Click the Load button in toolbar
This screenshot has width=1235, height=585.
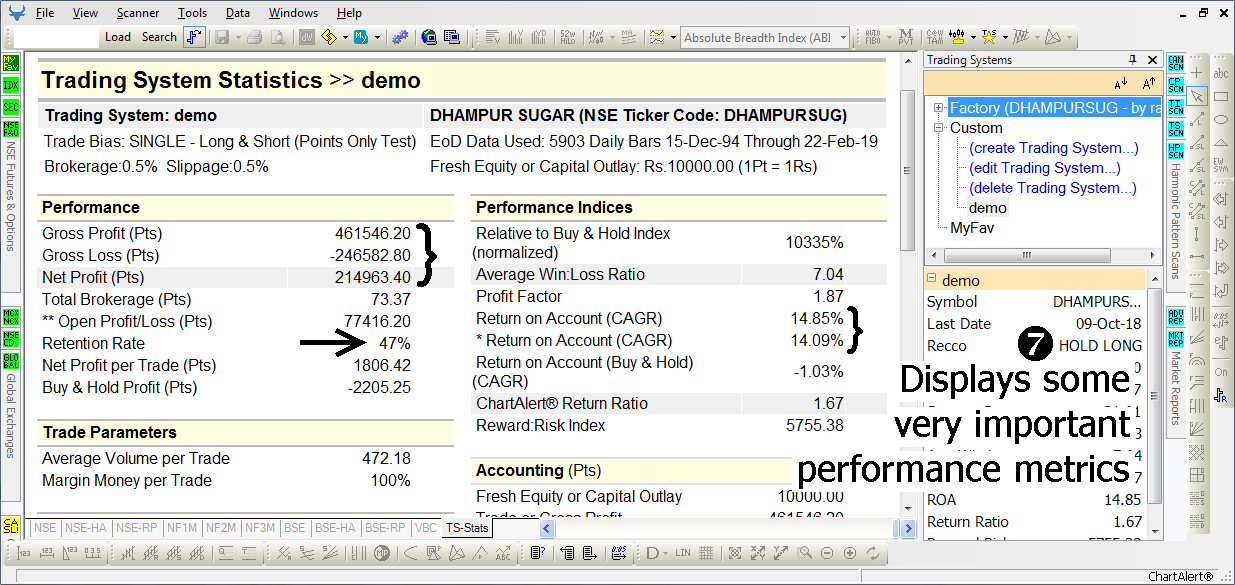pyautogui.click(x=118, y=37)
